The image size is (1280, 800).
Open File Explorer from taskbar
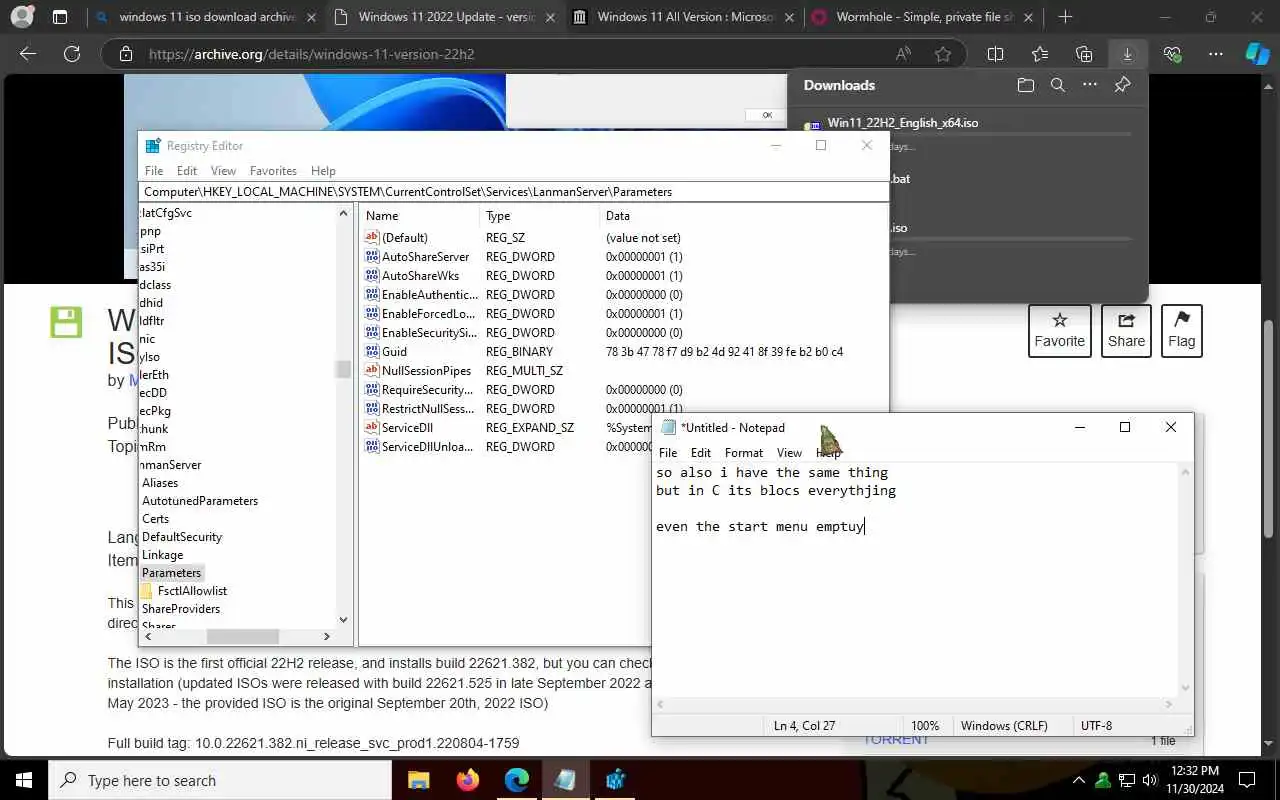[x=419, y=780]
